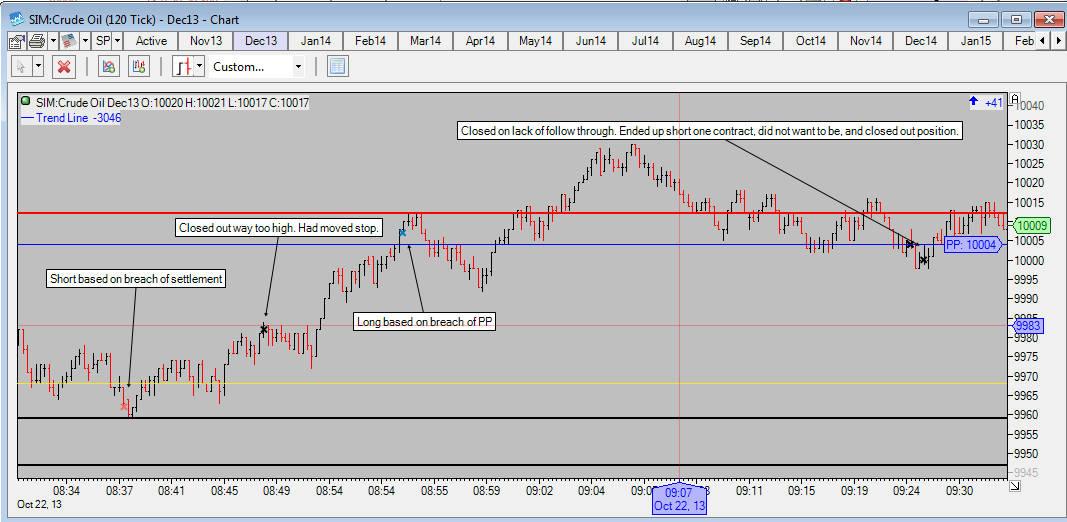This screenshot has width=1067, height=522.
Task: Click the red X delete icon
Action: [x=65, y=67]
